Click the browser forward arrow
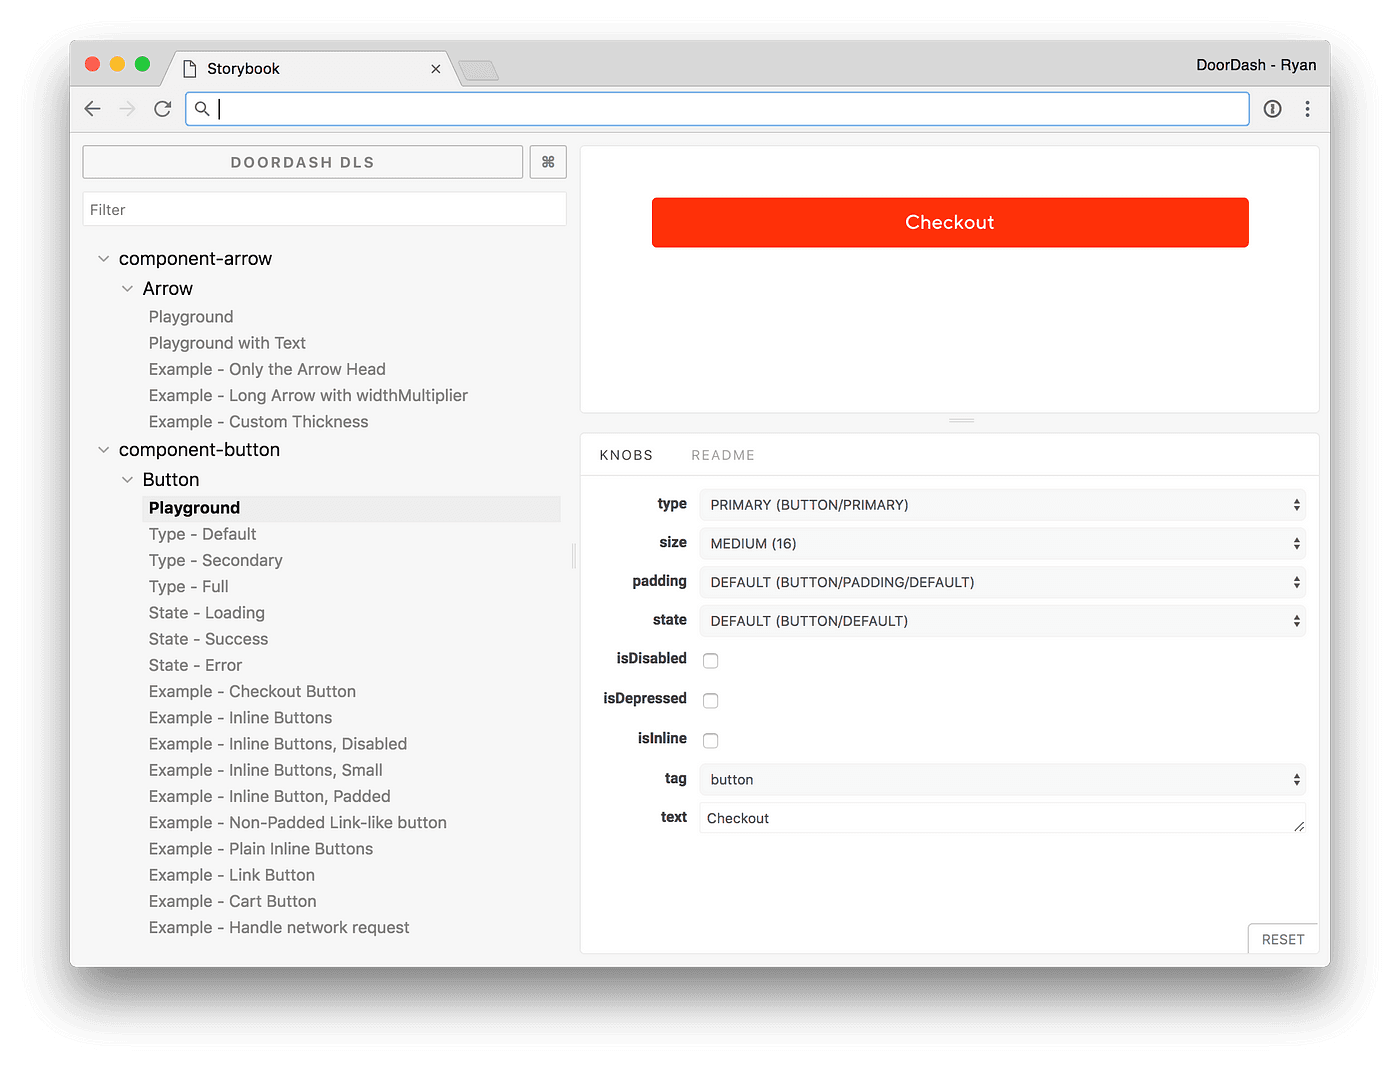Screen dimensions: 1400x1067 (x=127, y=109)
